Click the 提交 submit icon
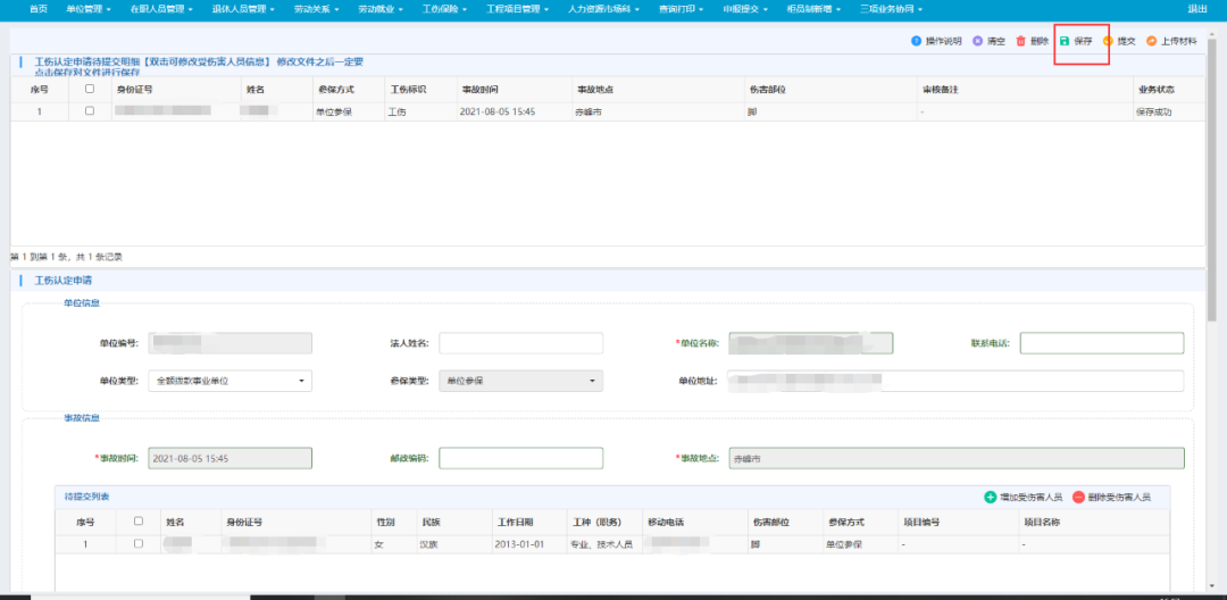Viewport: 1227px width, 600px height. tap(1108, 41)
